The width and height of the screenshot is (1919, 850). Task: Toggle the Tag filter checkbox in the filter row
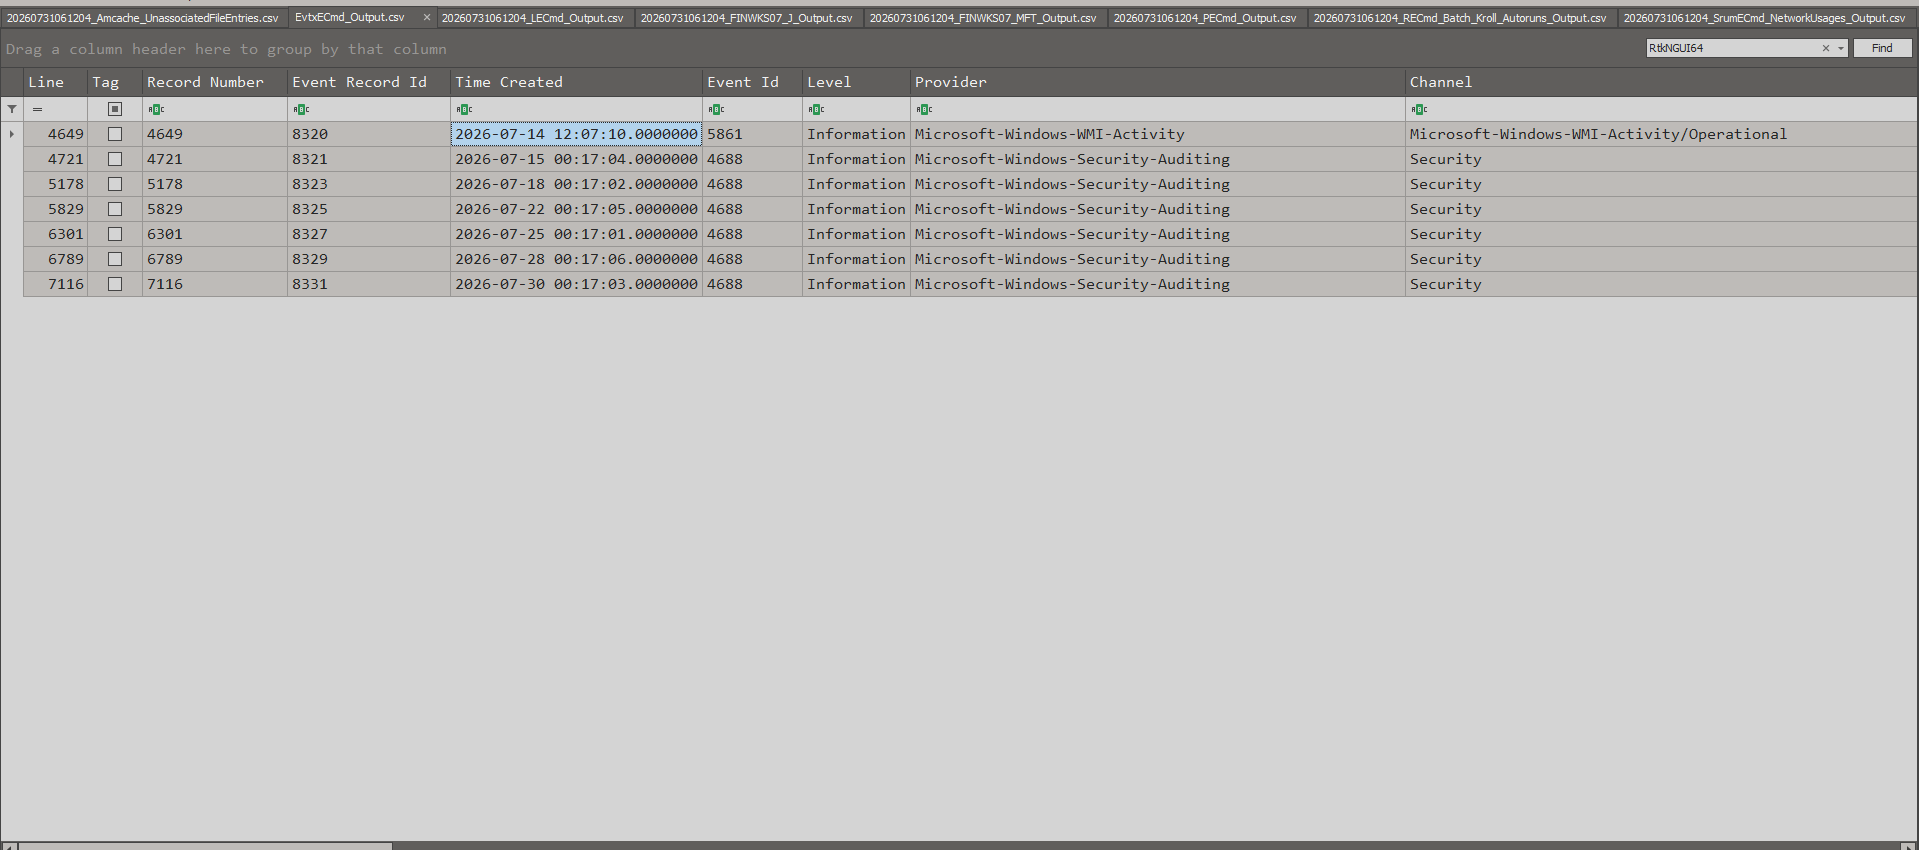click(115, 109)
